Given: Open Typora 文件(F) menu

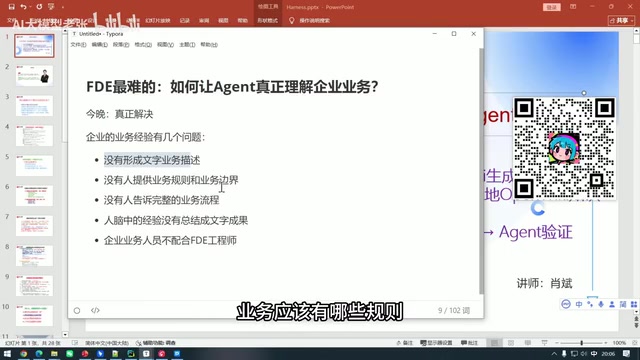Looking at the screenshot, I should (78, 44).
